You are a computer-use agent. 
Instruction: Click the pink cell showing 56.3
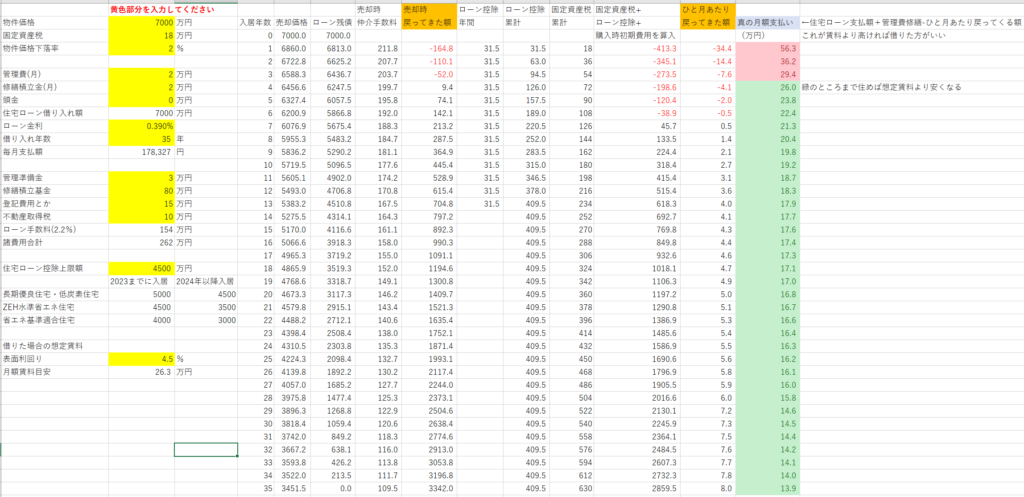pos(768,47)
